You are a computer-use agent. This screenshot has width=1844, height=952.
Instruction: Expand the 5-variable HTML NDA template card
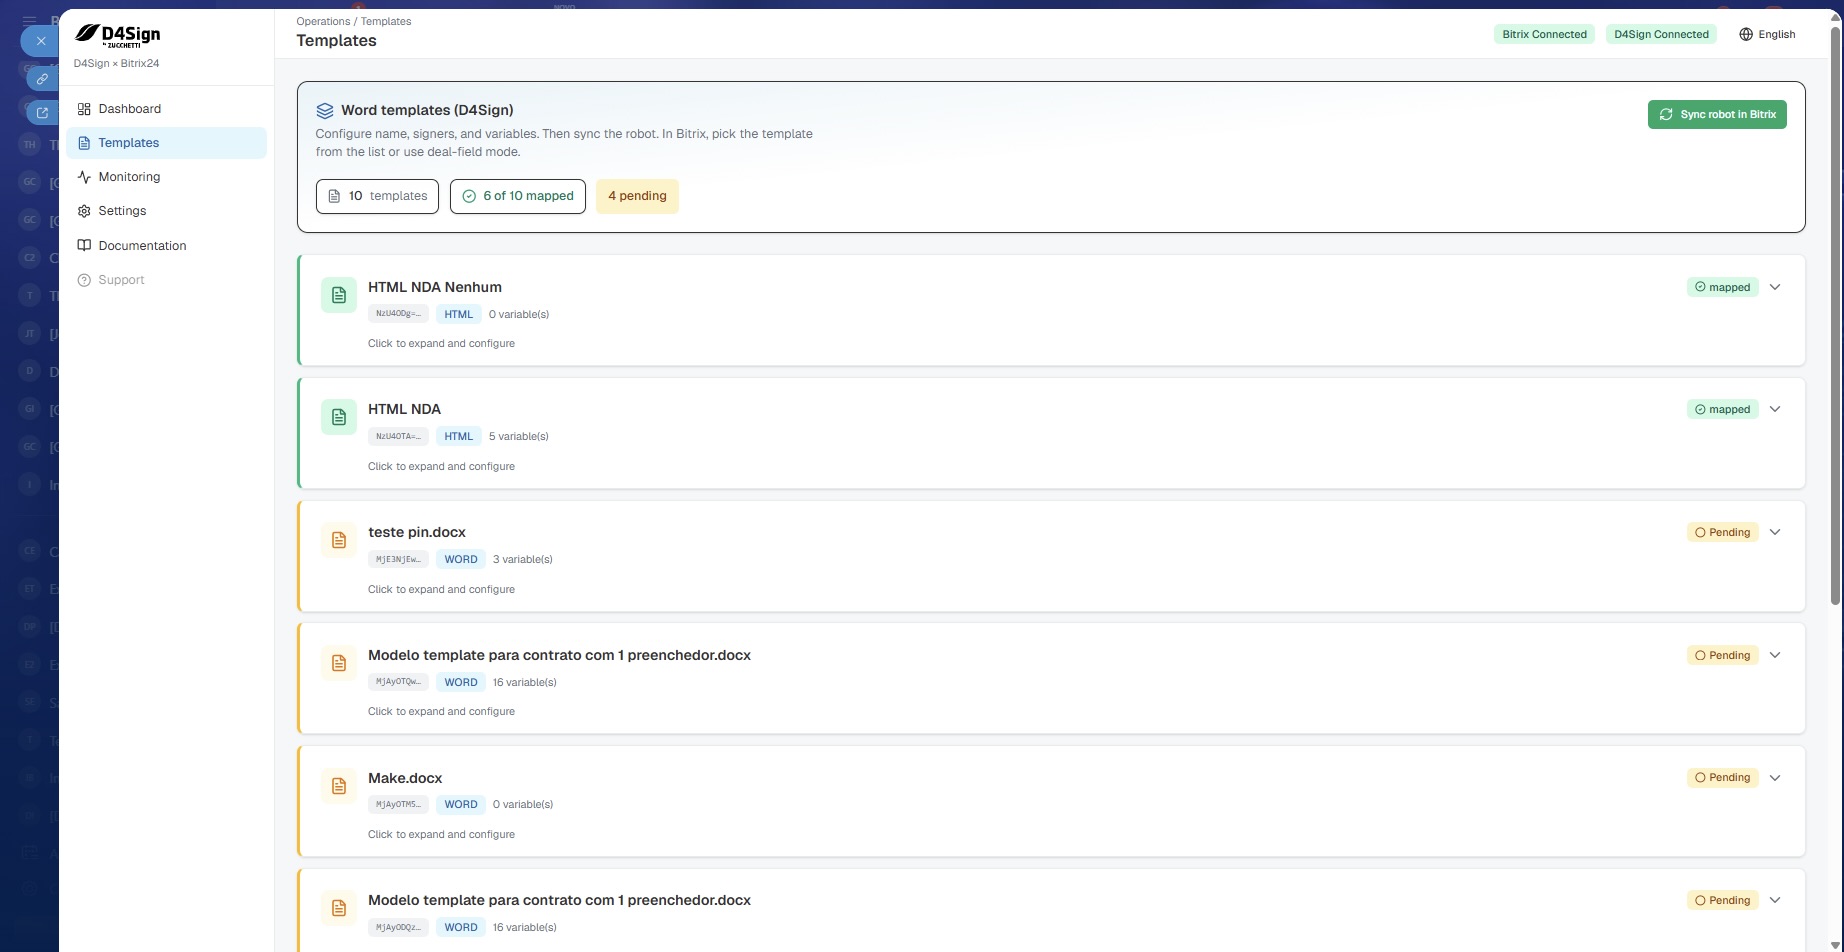coord(1775,409)
